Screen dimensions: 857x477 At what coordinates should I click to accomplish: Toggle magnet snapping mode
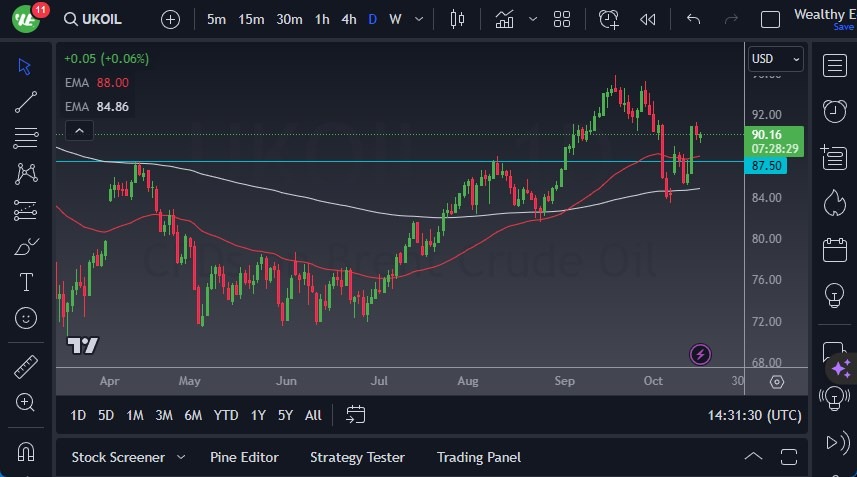click(x=26, y=451)
